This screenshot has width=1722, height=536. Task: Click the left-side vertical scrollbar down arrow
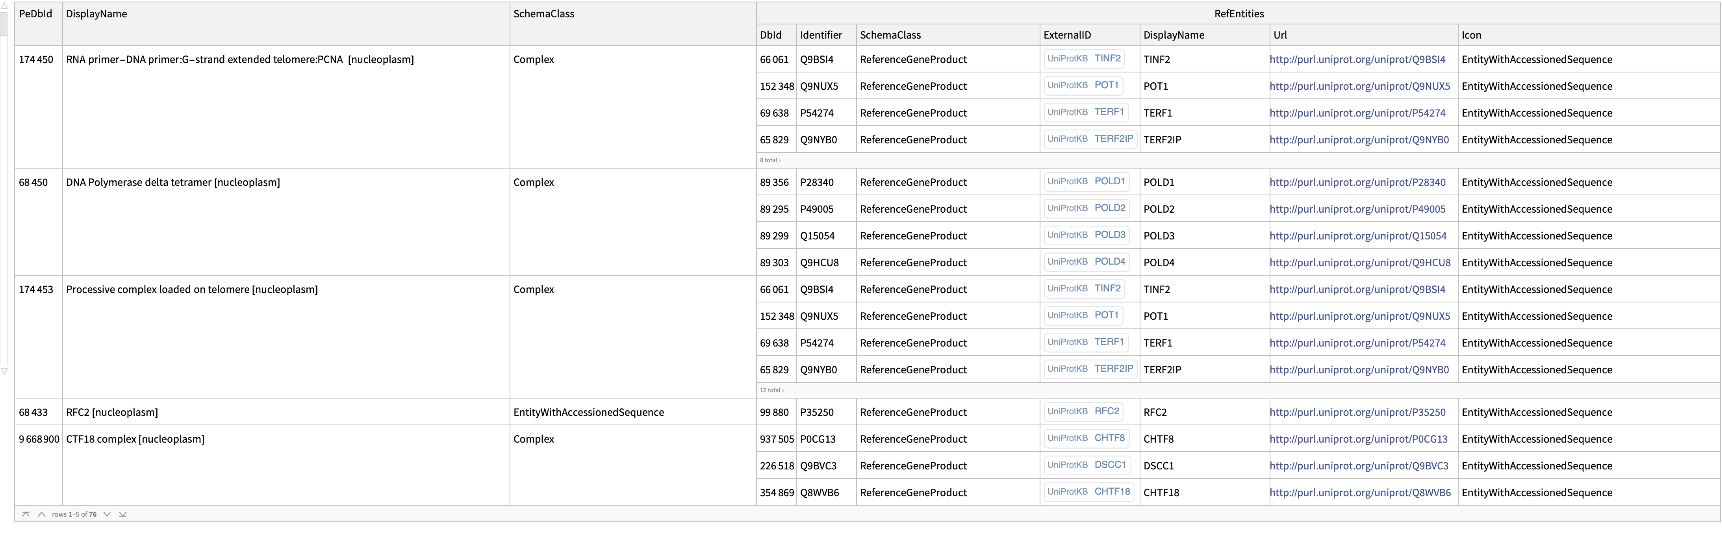tap(5, 371)
